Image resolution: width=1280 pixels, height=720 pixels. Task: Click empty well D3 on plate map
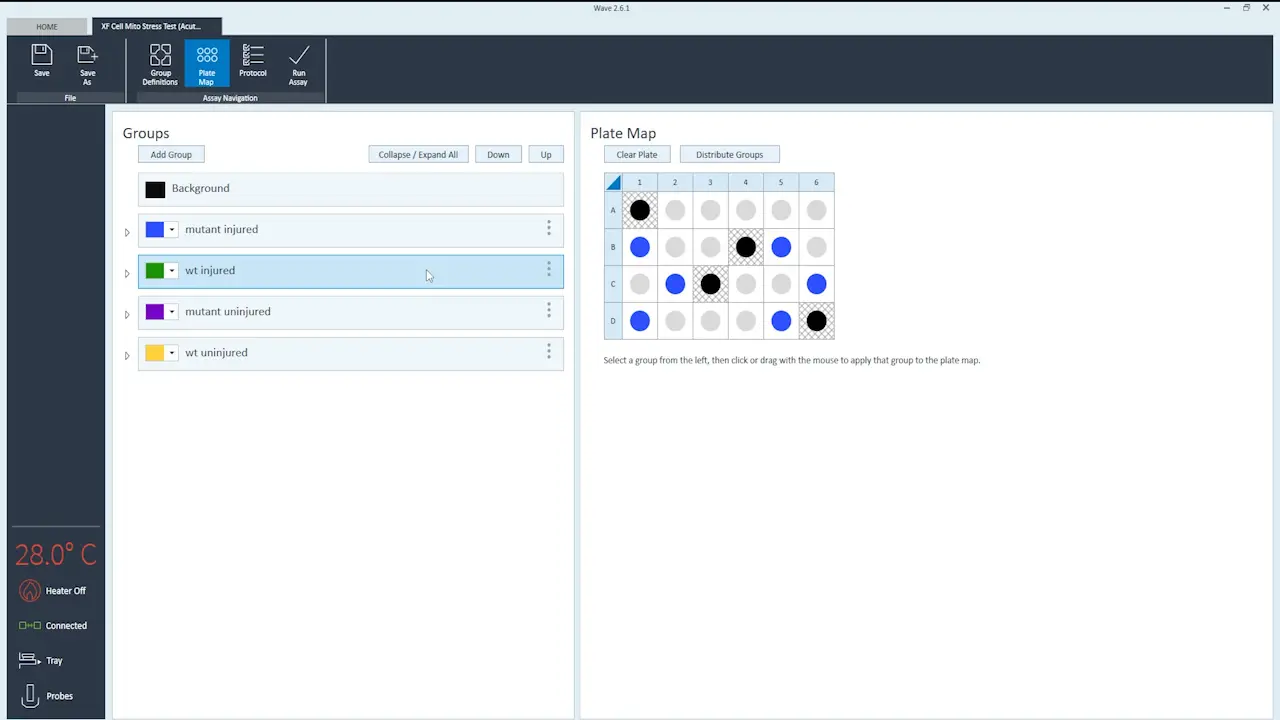(x=710, y=321)
